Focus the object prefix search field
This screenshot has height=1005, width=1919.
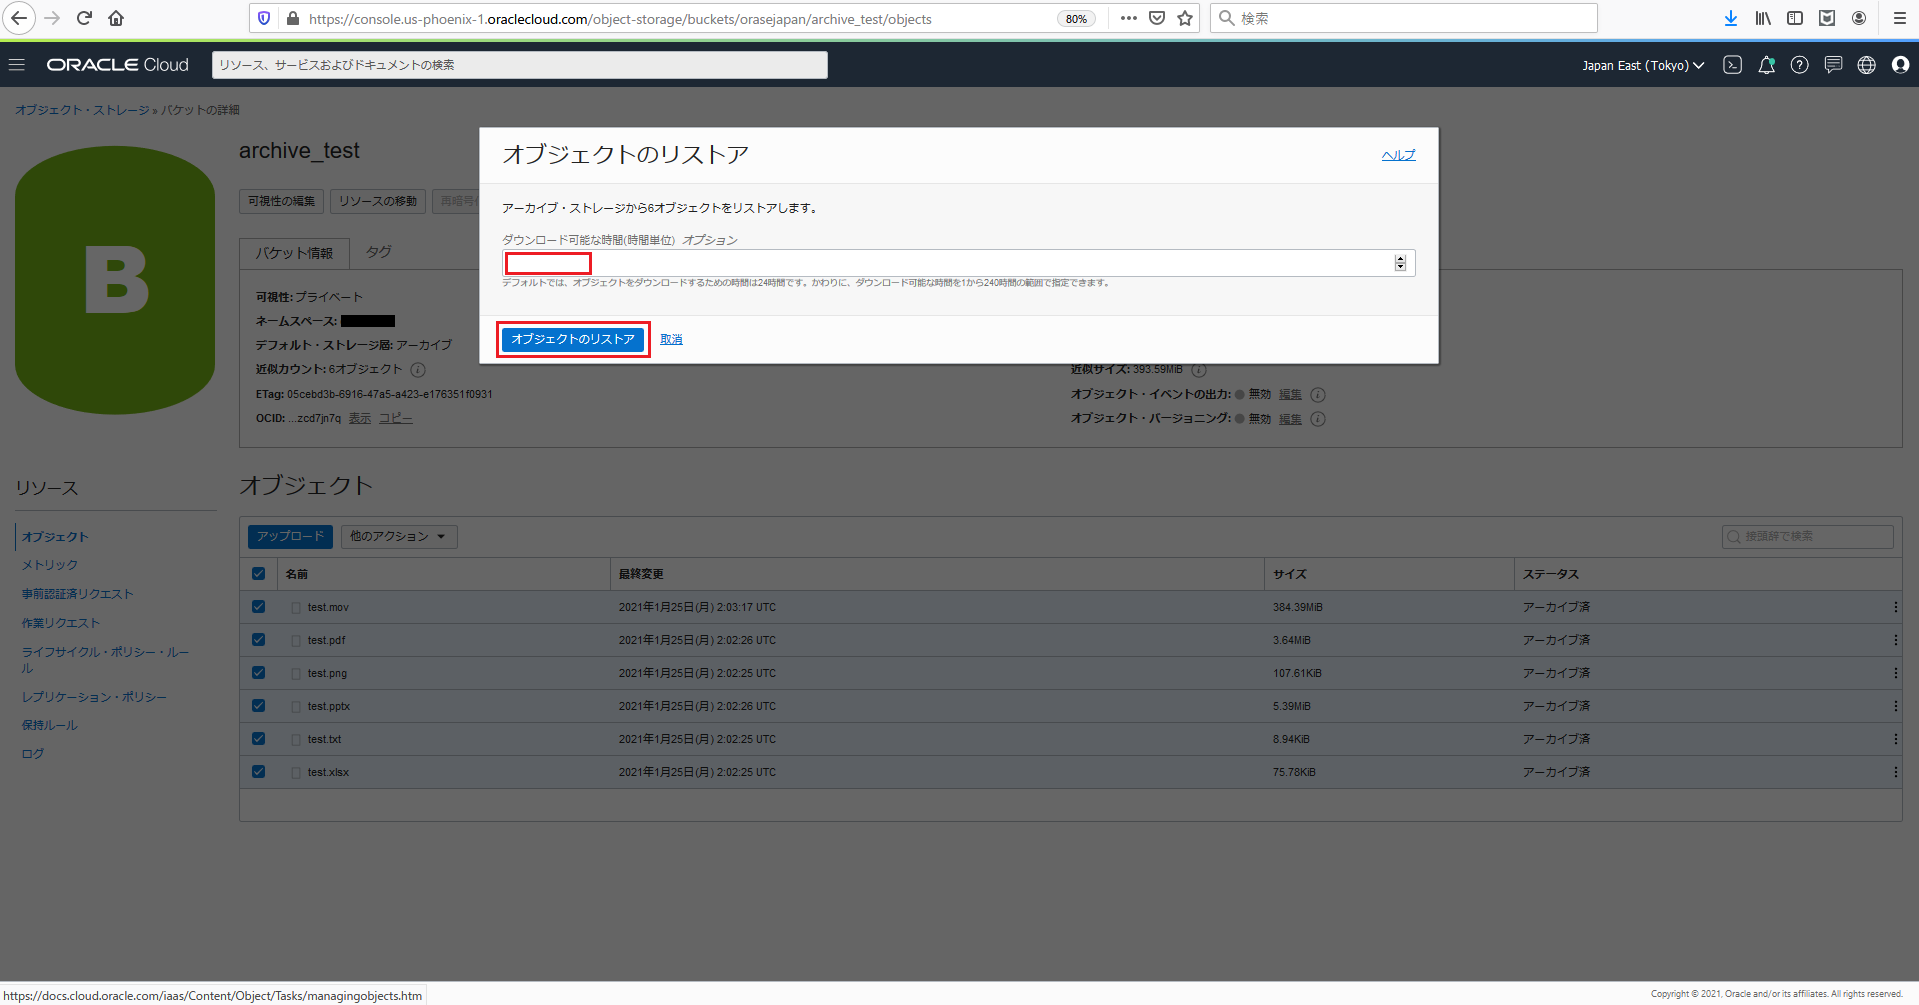[x=1808, y=537]
